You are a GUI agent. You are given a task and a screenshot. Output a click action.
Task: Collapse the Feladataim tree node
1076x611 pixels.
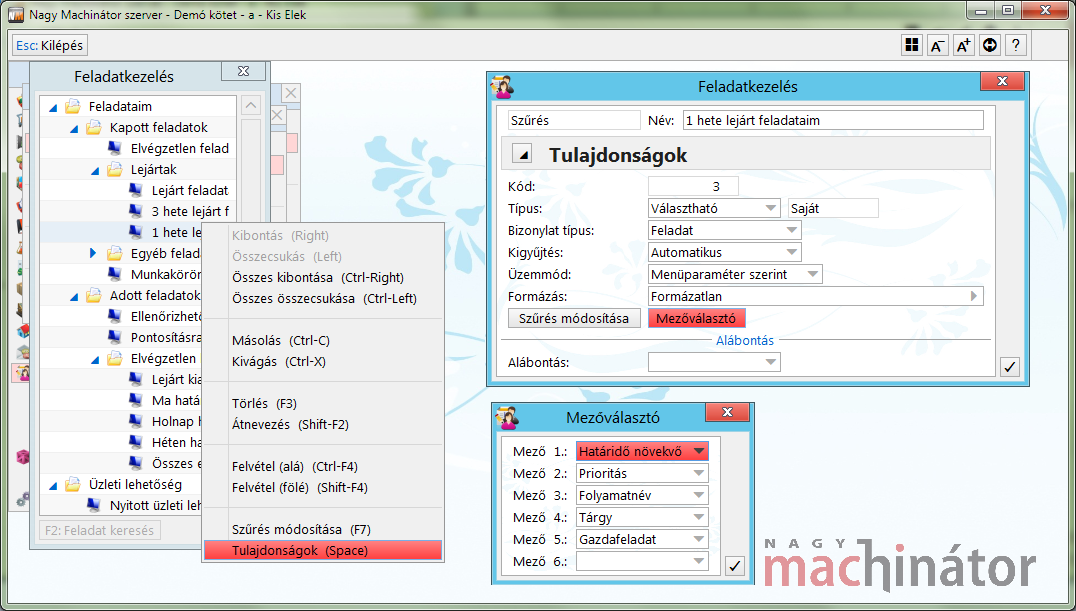tap(53, 107)
